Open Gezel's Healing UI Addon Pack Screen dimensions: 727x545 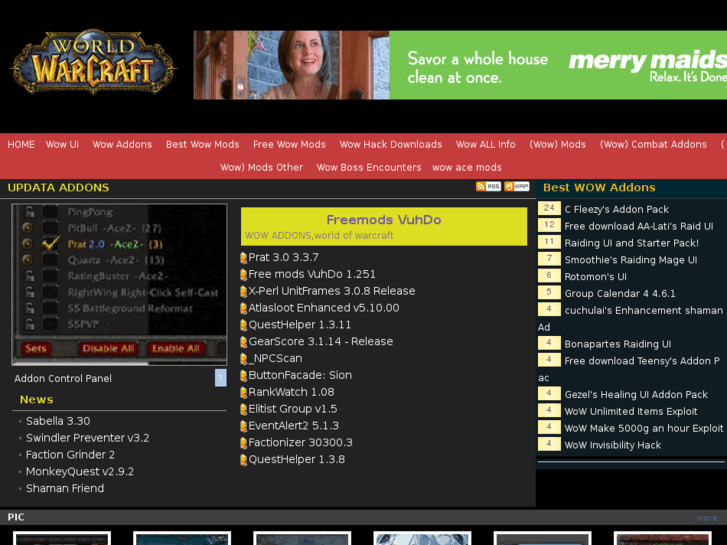coord(636,394)
